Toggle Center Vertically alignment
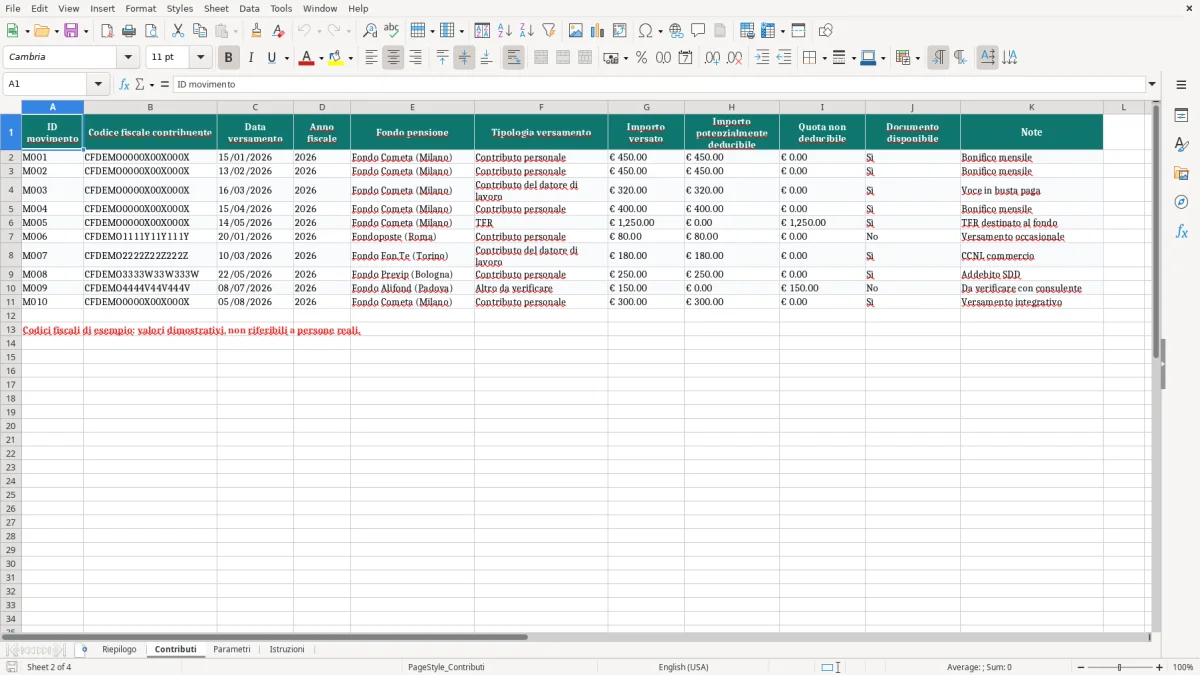The width and height of the screenshot is (1200, 675). point(464,58)
